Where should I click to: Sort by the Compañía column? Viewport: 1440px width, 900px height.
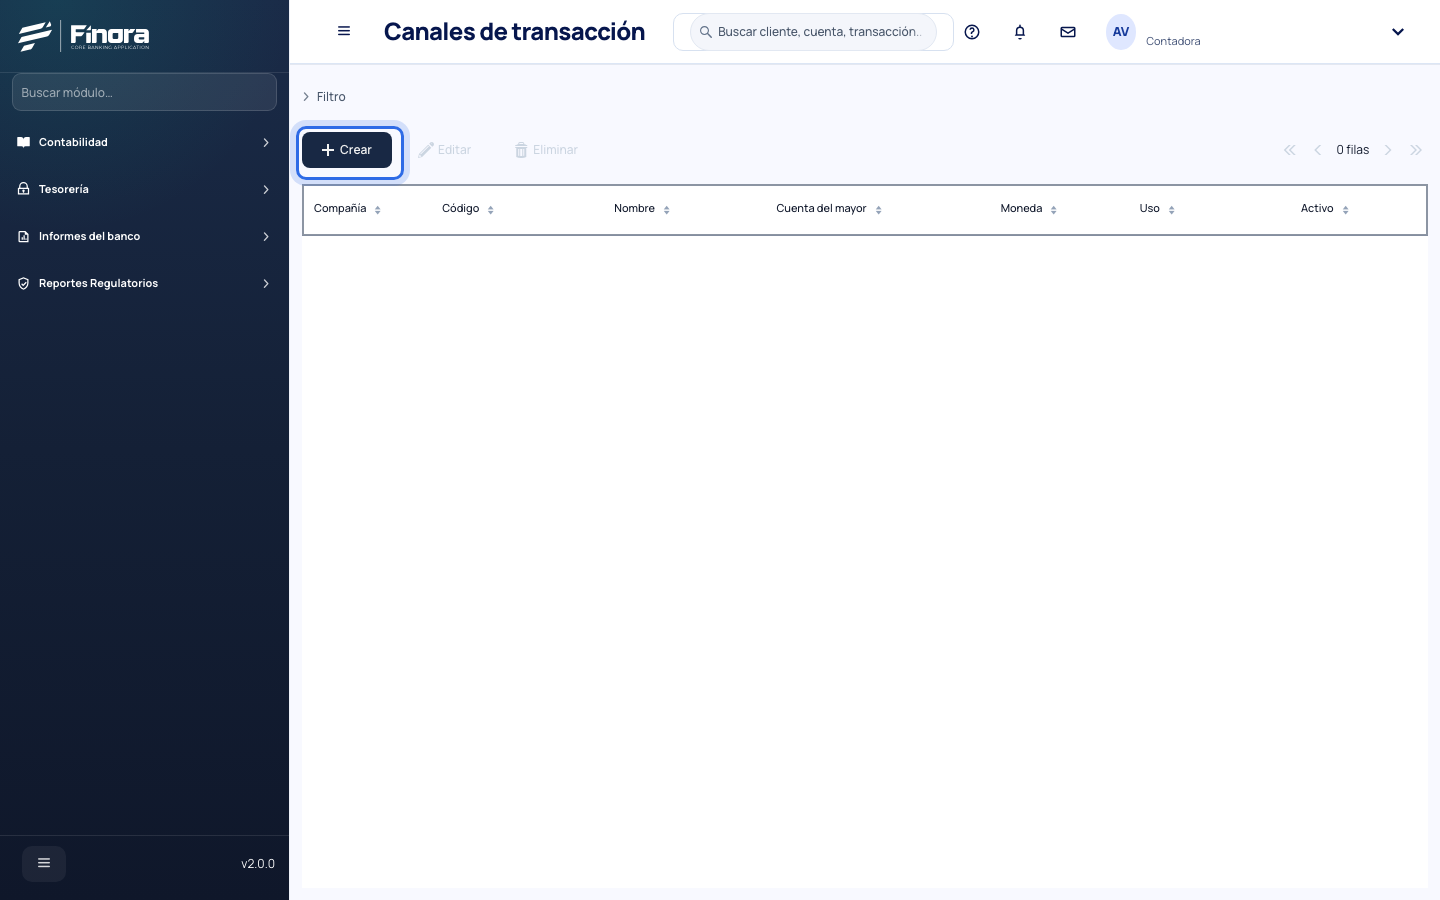click(x=347, y=209)
